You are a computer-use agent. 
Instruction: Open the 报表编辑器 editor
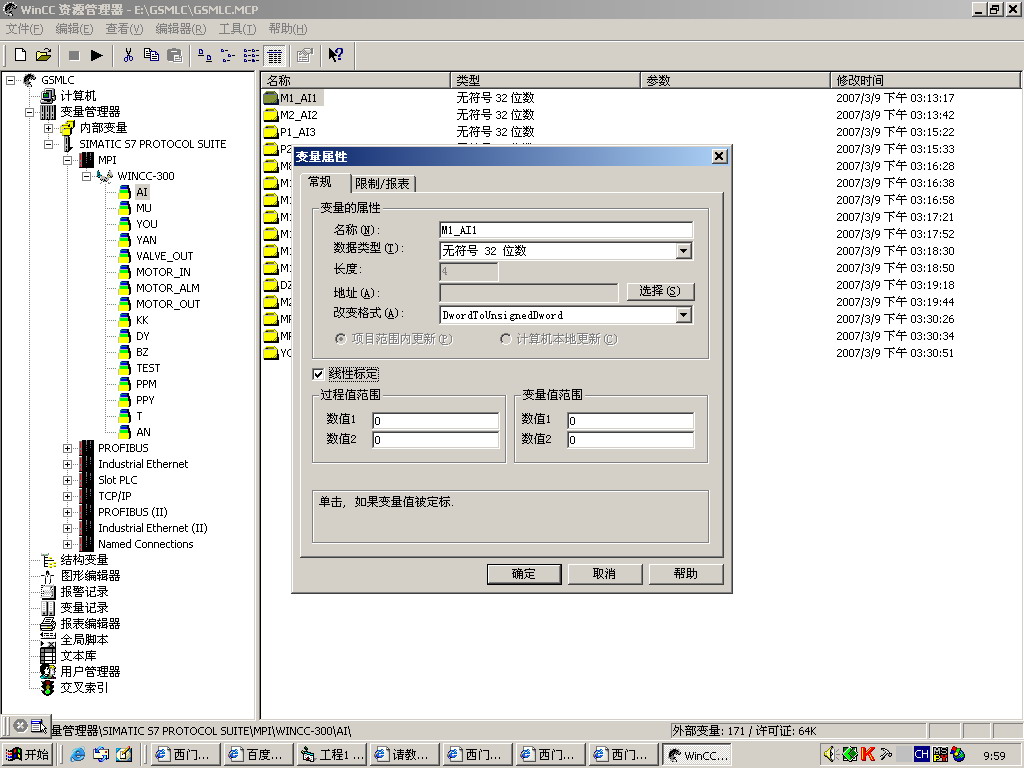coord(90,624)
